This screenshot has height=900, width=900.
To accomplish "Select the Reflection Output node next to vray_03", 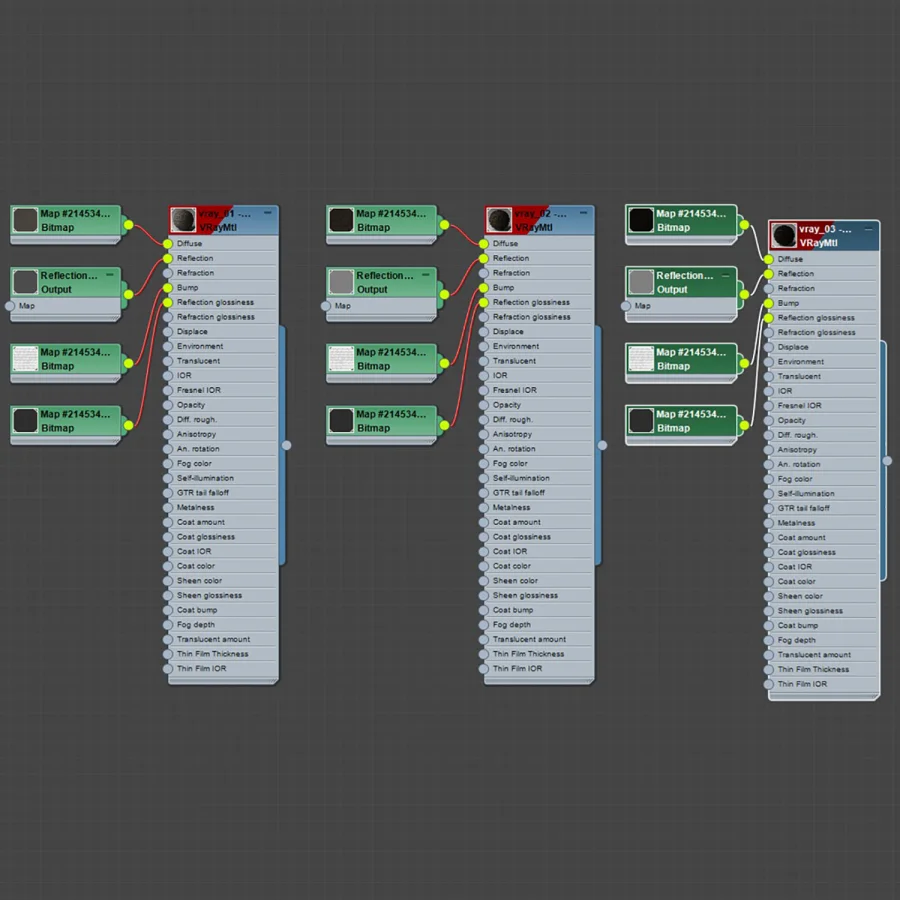I will click(681, 282).
